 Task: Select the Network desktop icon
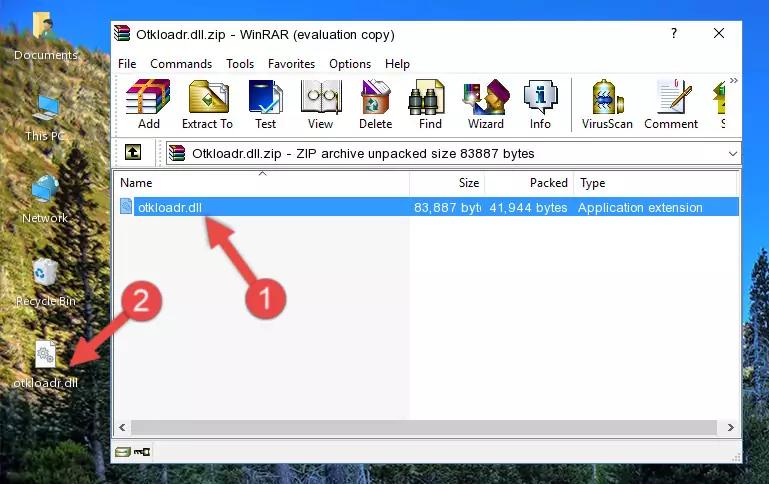click(45, 200)
